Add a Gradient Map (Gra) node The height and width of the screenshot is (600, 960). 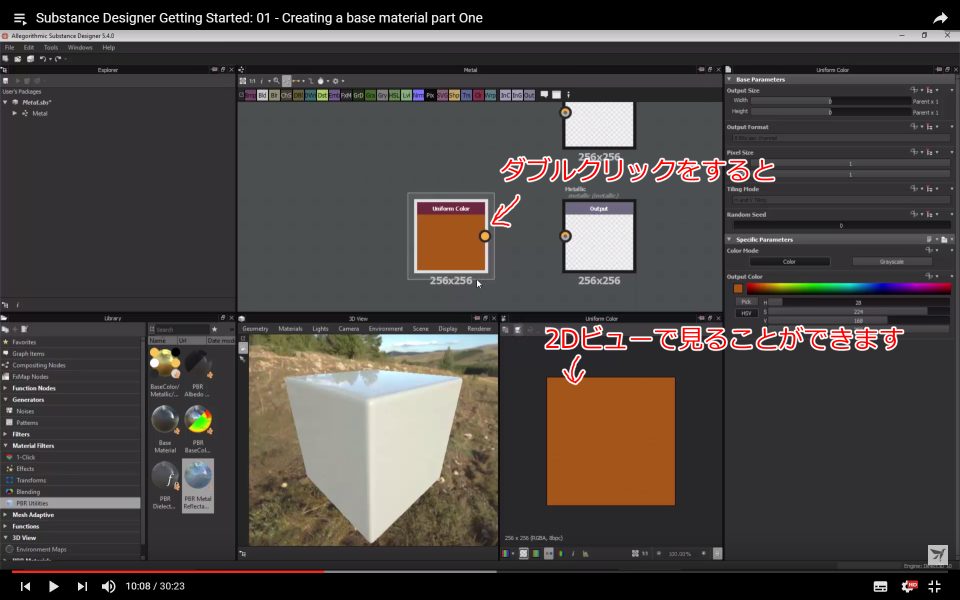pyautogui.click(x=370, y=95)
